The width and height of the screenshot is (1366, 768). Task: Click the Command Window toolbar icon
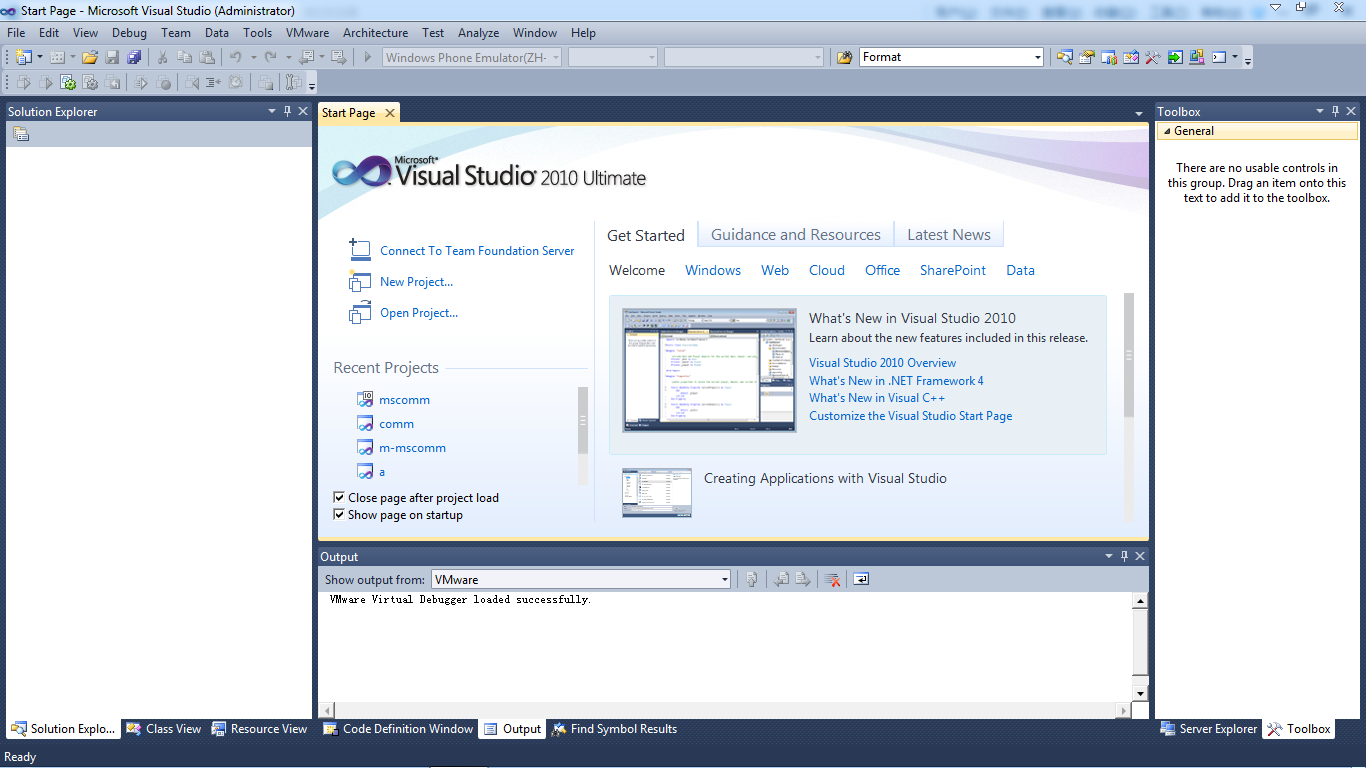(x=1219, y=57)
